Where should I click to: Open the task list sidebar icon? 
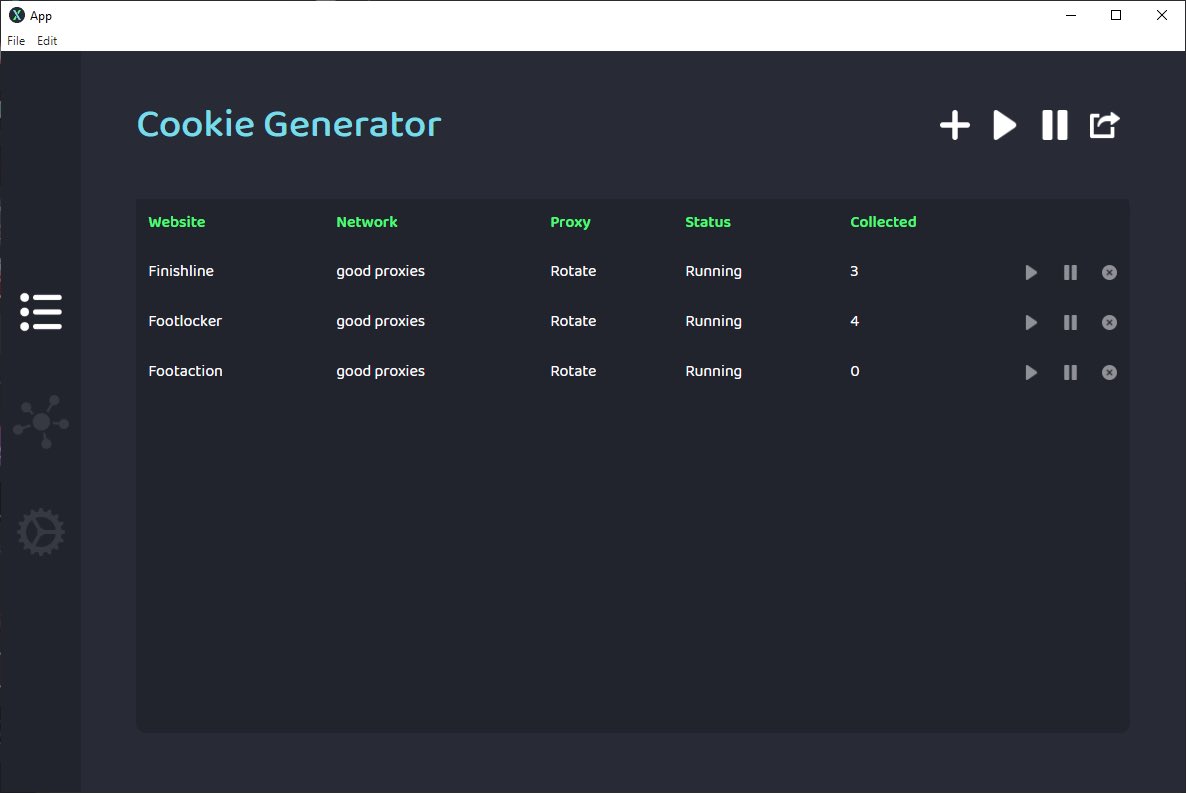pyautogui.click(x=41, y=312)
